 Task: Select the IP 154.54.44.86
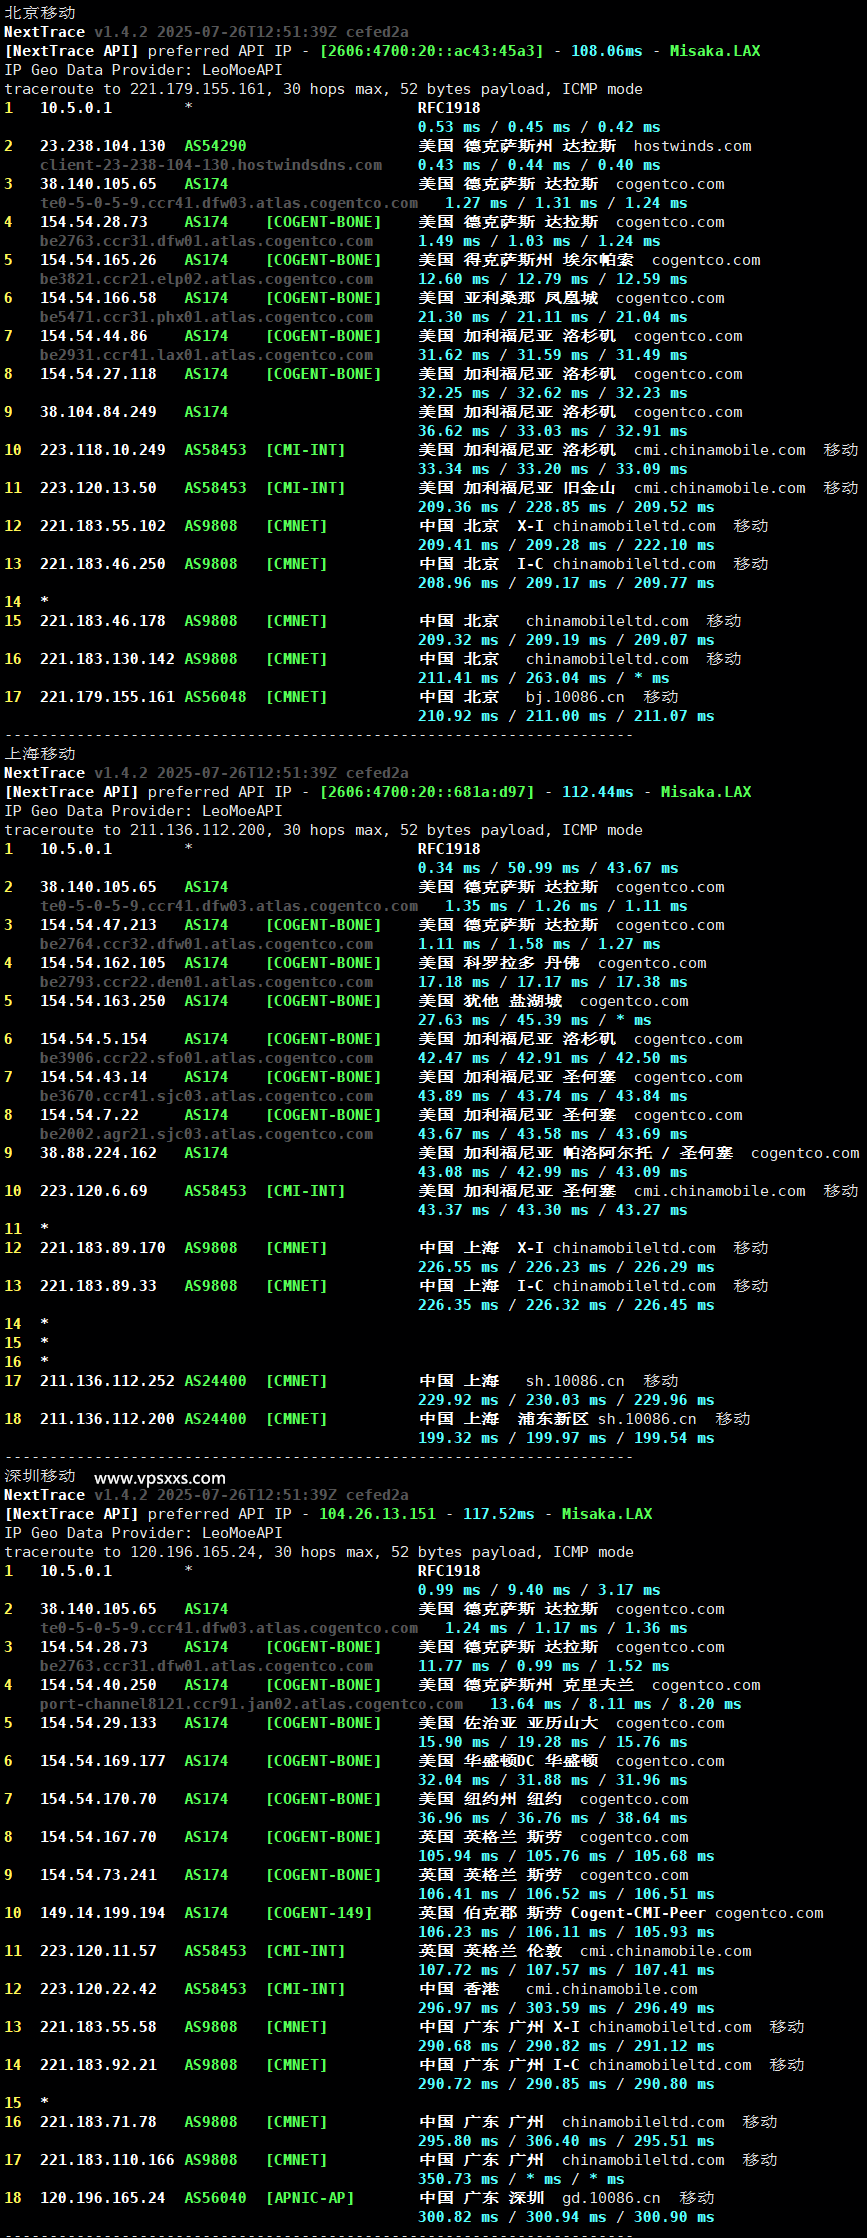pyautogui.click(x=94, y=336)
